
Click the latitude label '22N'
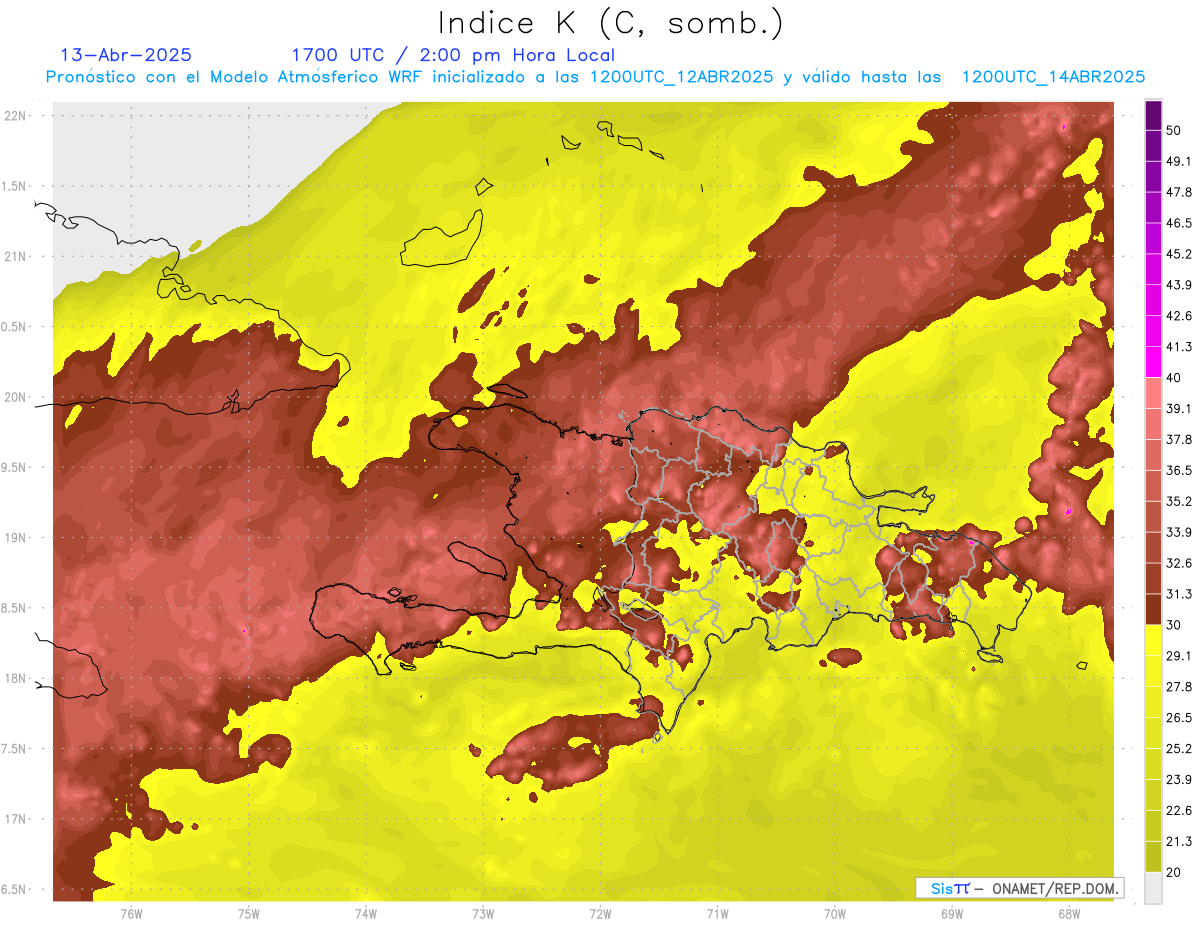16,116
